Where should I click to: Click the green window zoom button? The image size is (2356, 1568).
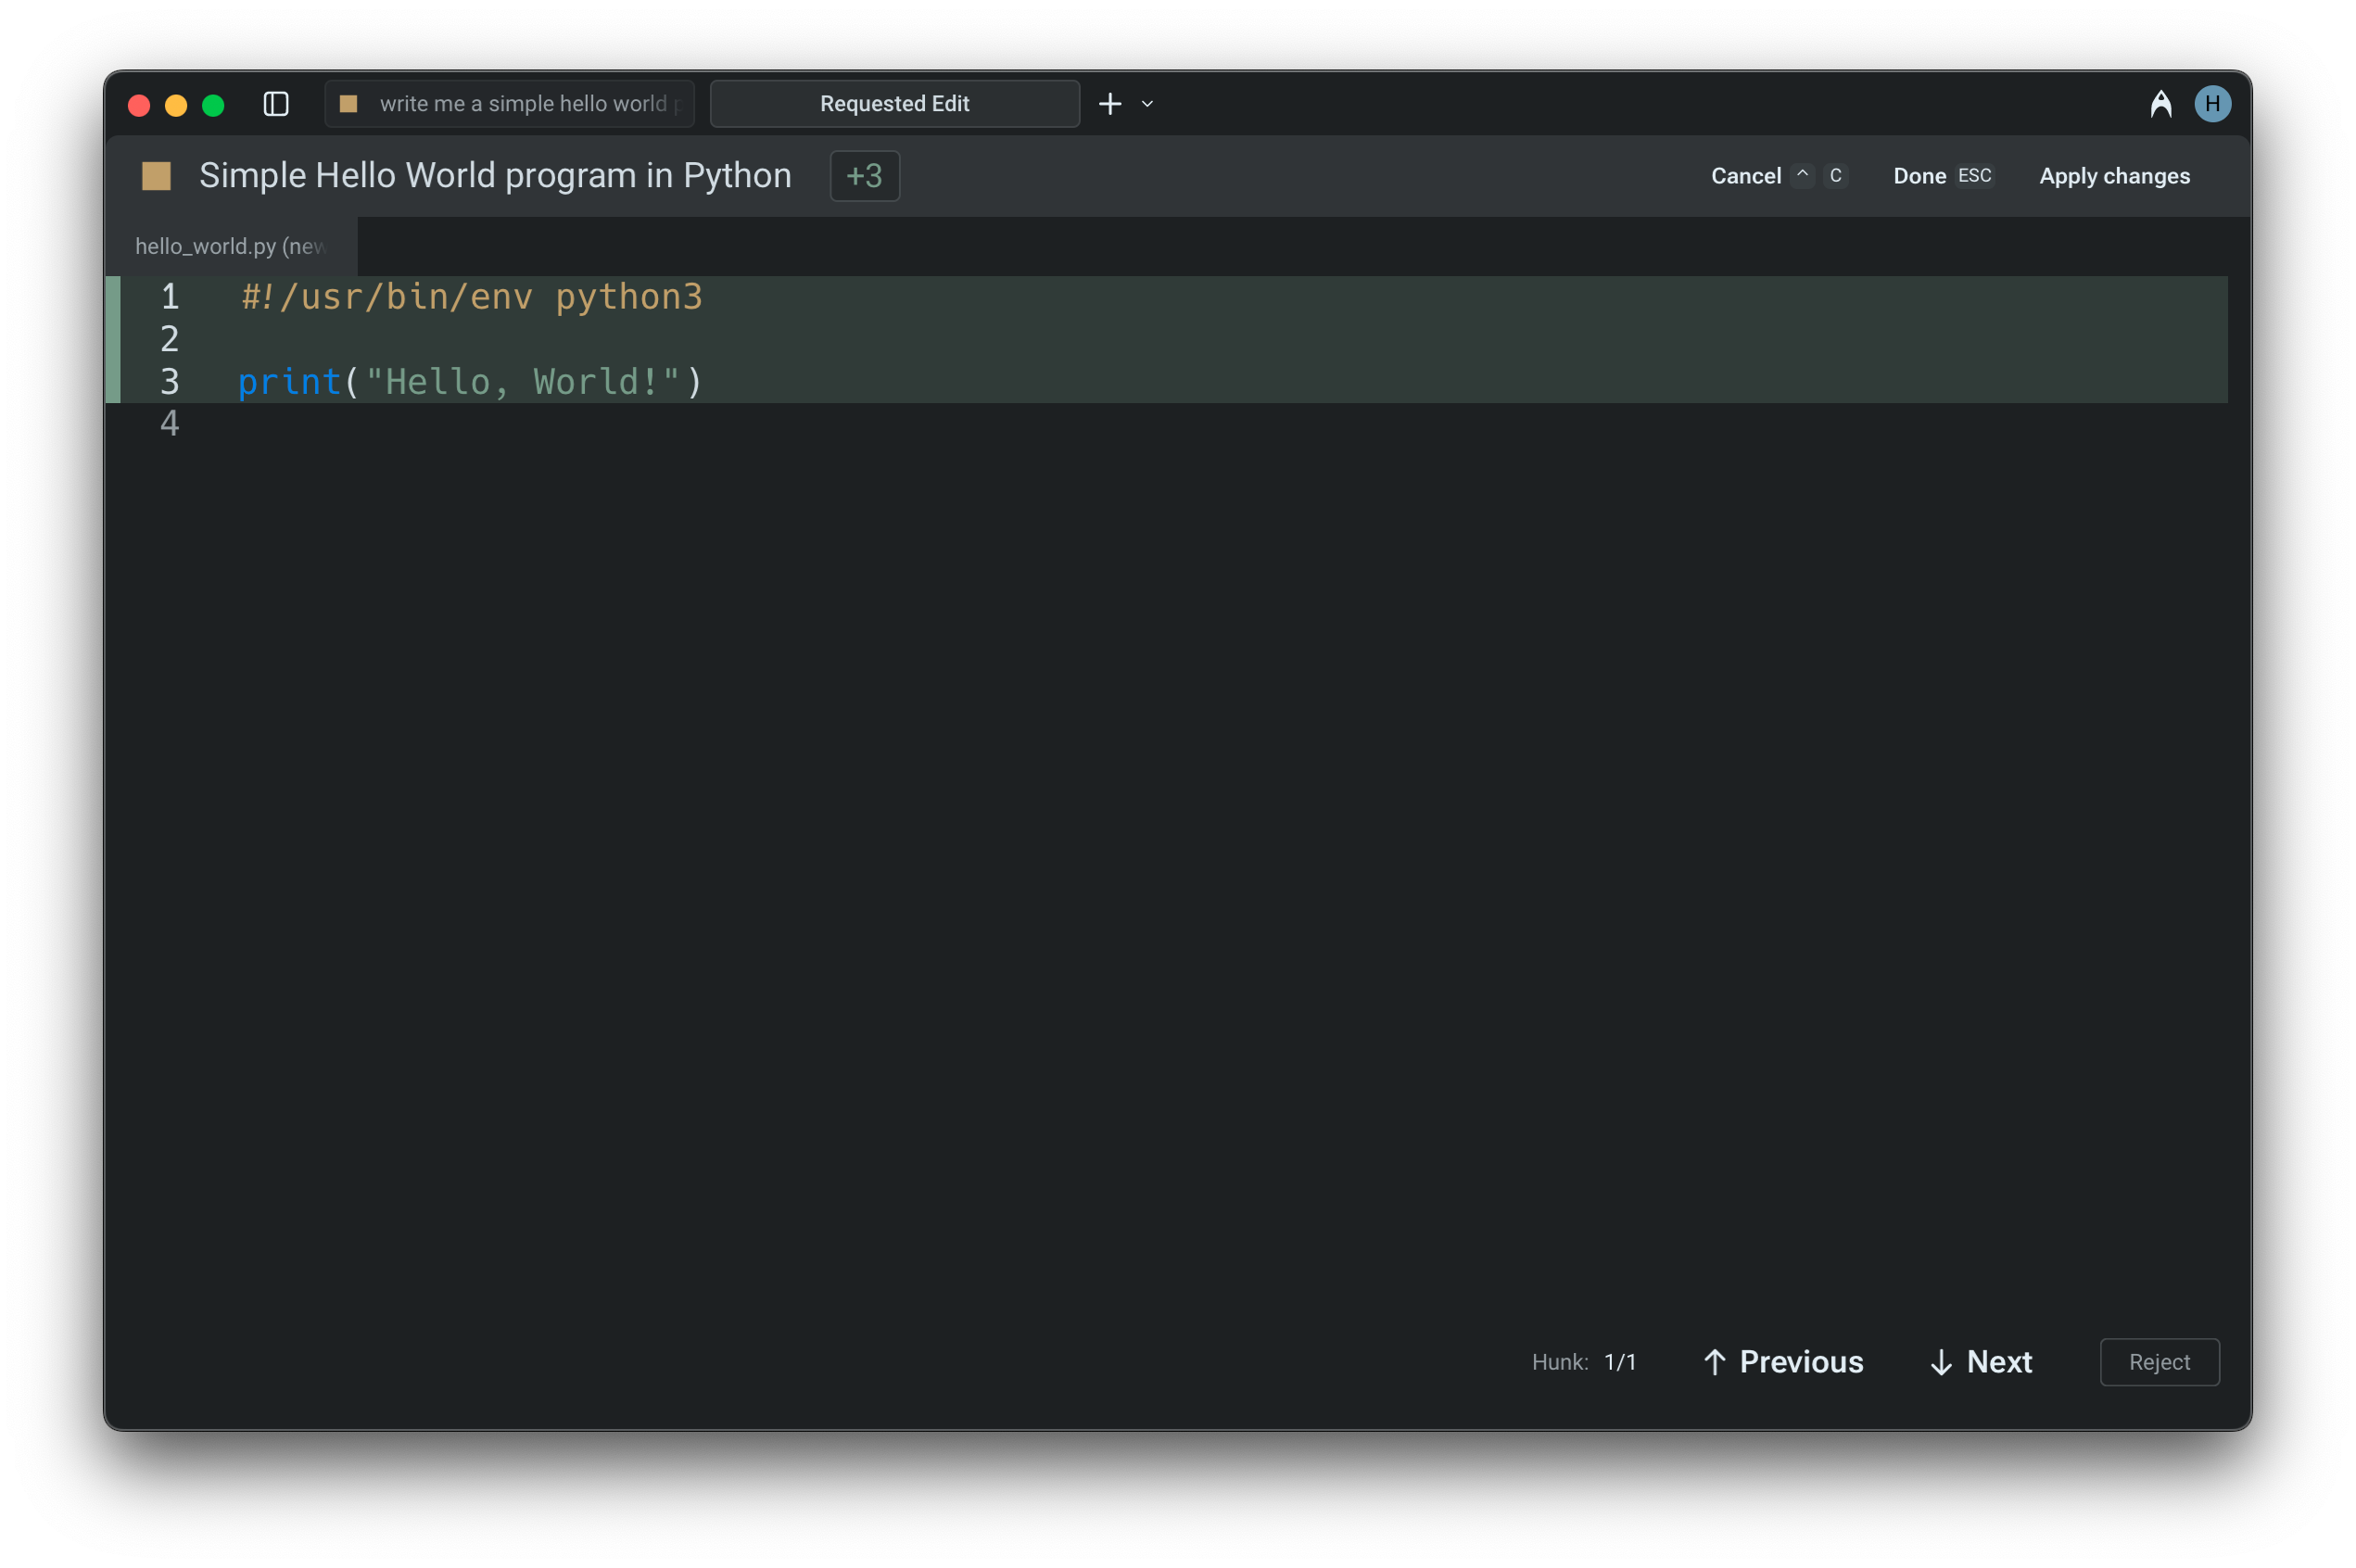(213, 105)
